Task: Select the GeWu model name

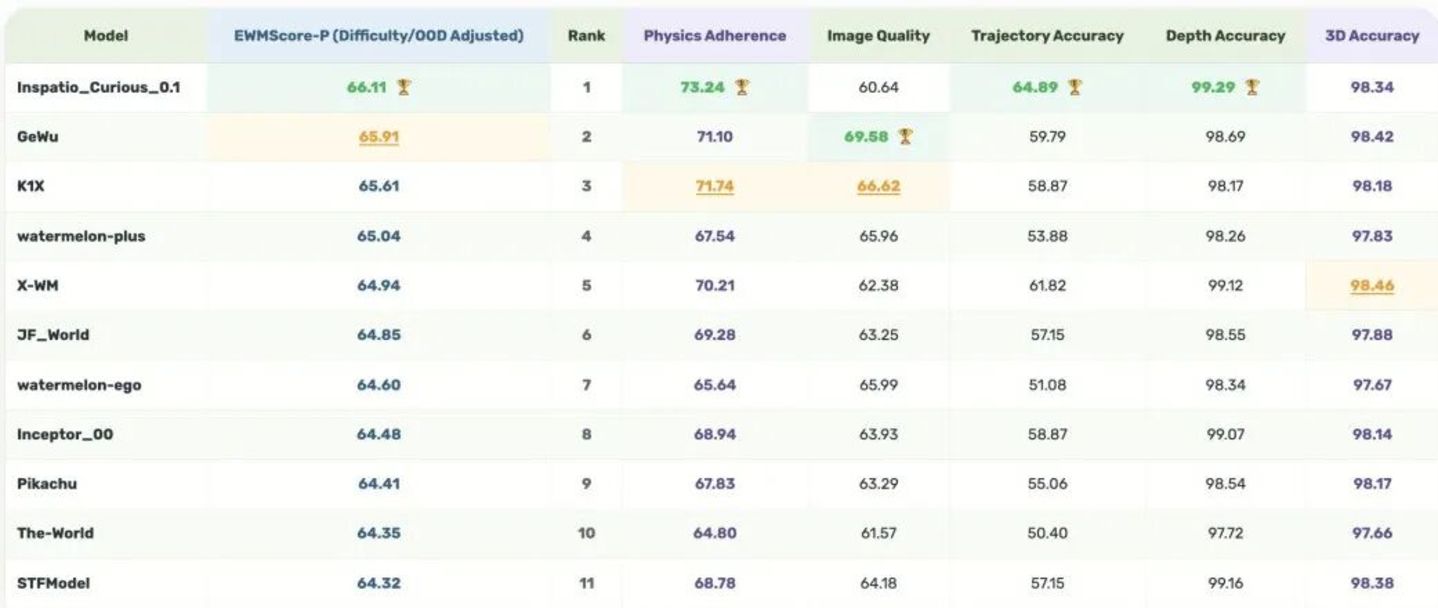Action: [x=38, y=137]
